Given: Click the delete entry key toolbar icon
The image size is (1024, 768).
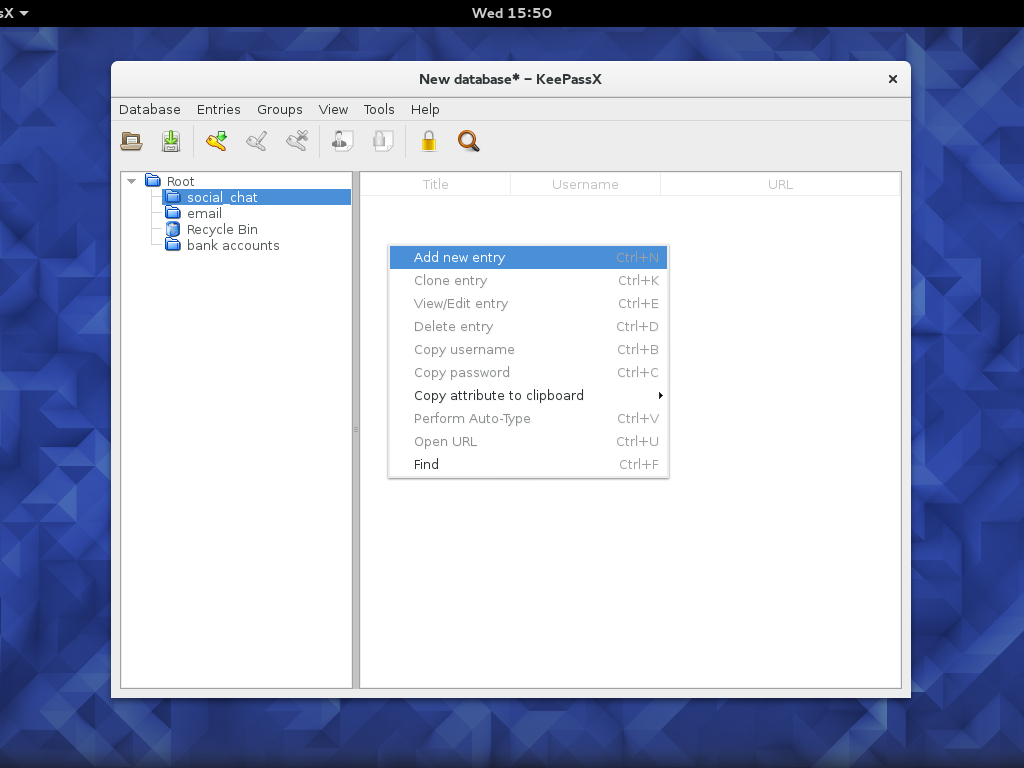Looking at the screenshot, I should coord(297,141).
